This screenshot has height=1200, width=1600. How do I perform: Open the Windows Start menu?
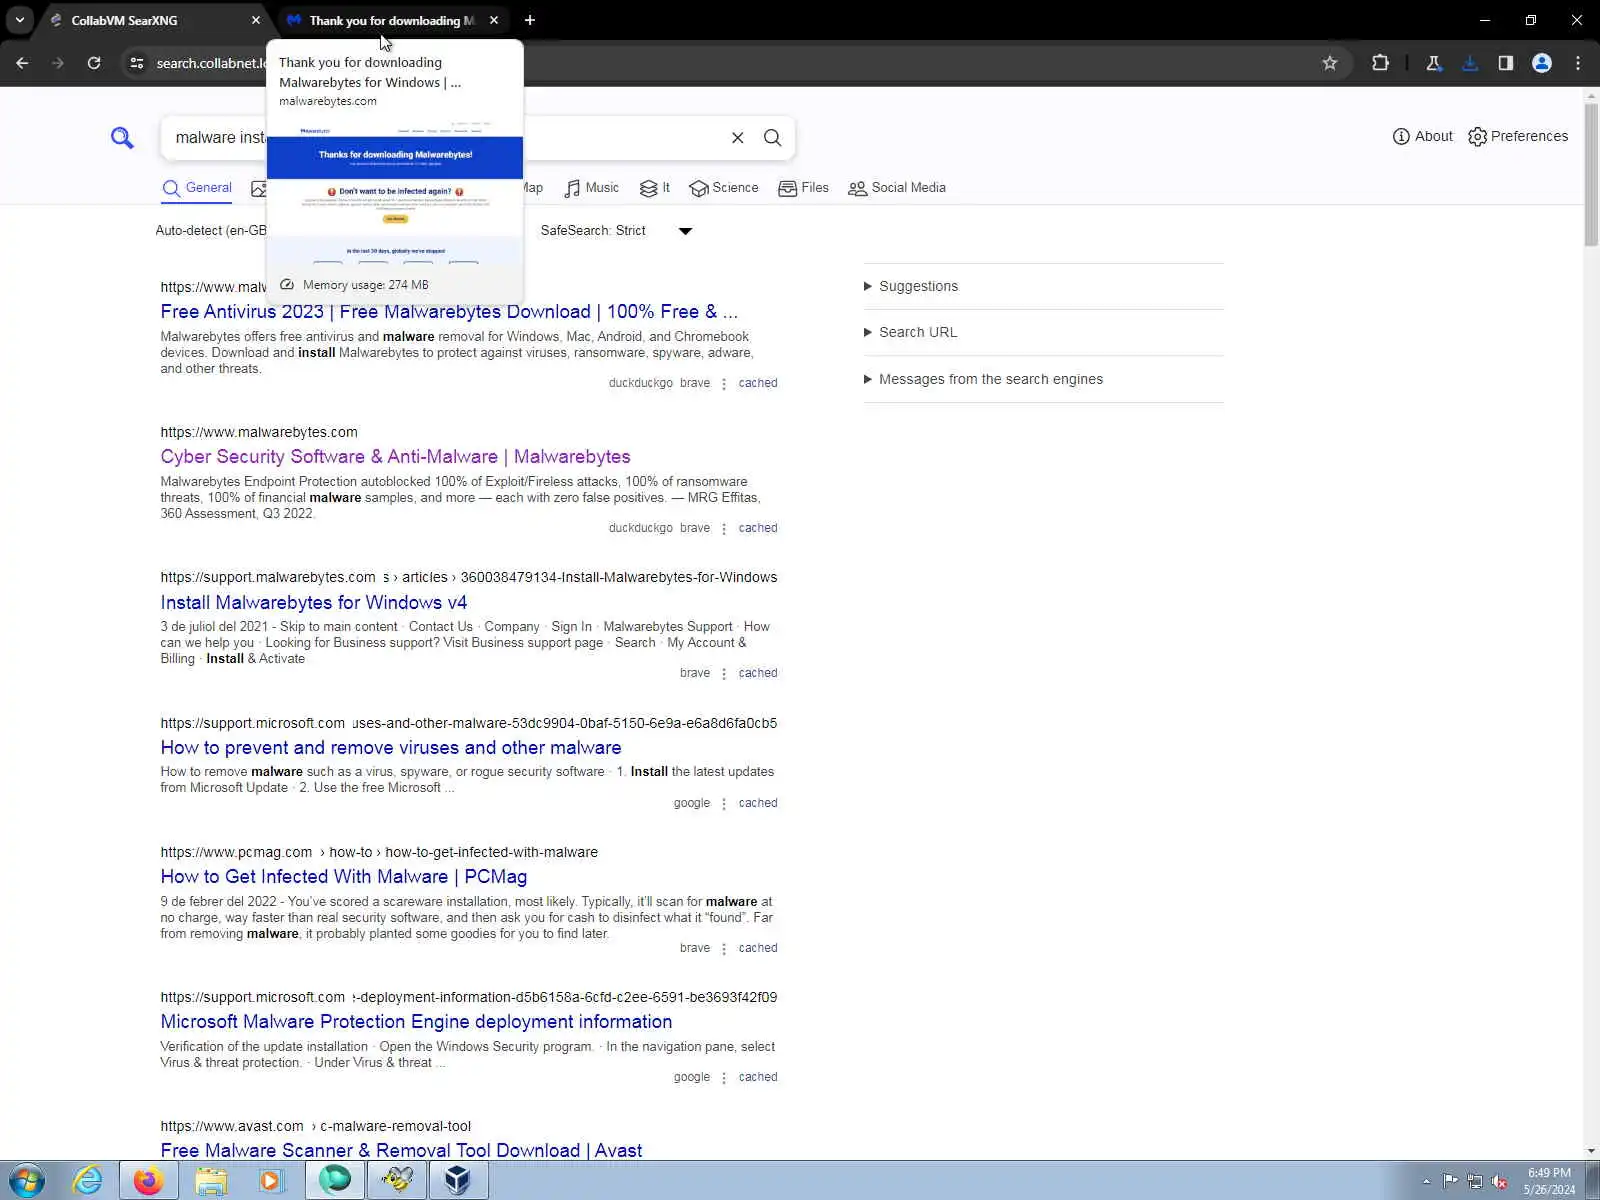click(26, 1181)
